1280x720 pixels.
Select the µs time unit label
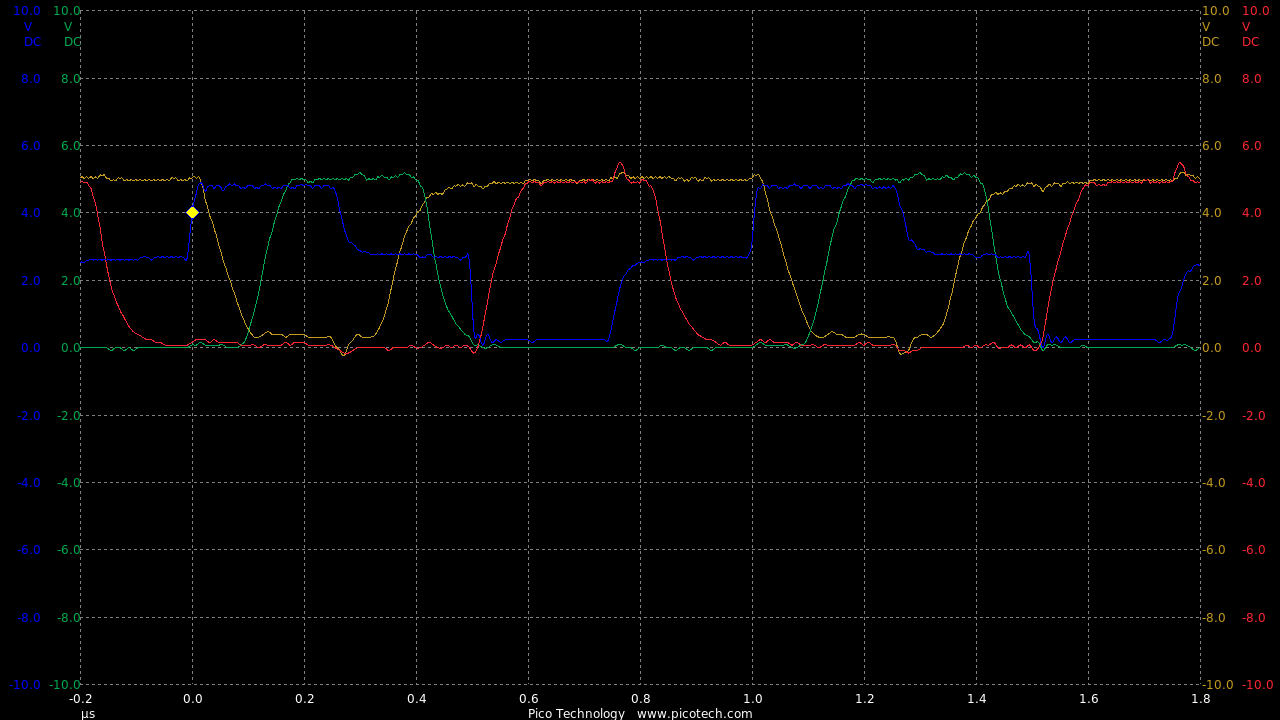(88, 714)
